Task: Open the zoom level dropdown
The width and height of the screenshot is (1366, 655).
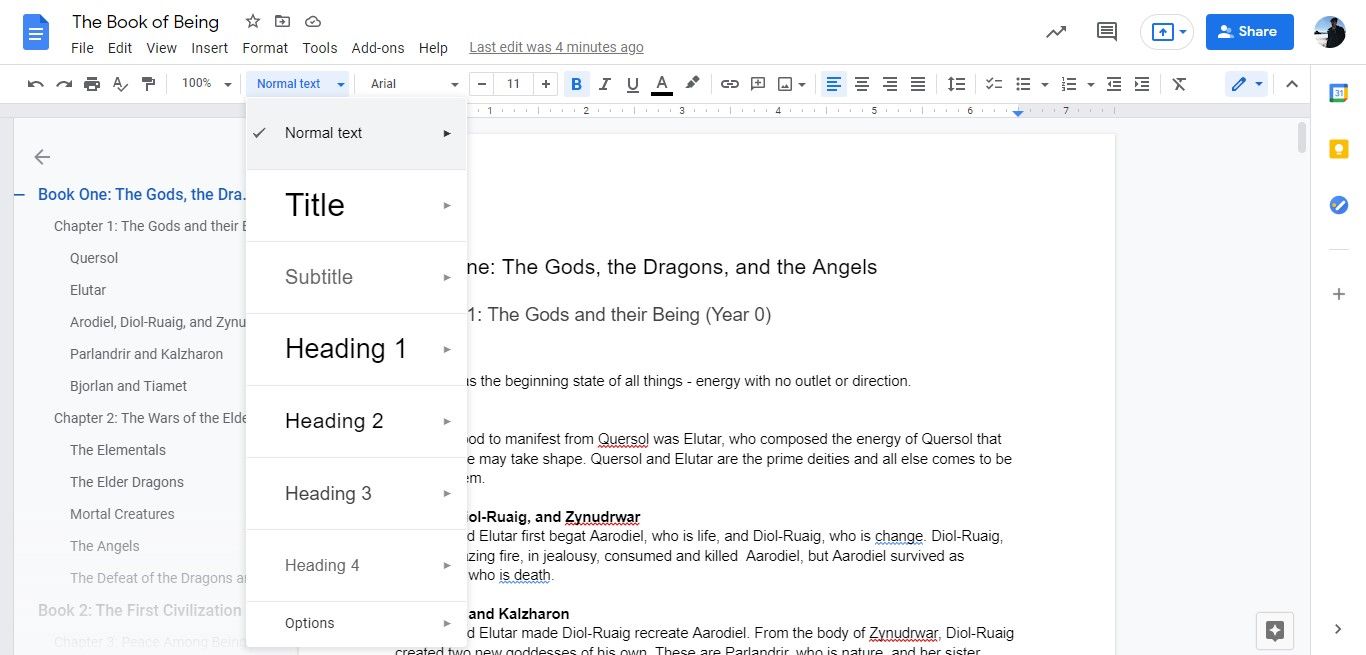Action: coord(204,84)
